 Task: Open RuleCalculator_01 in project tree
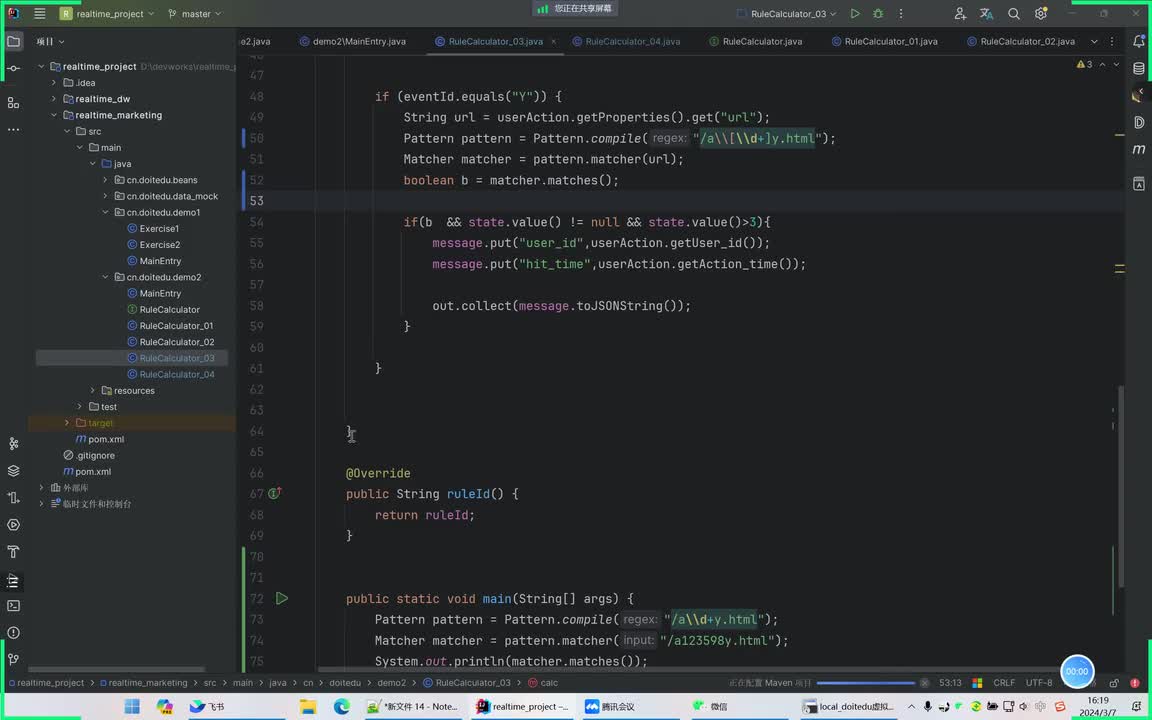[x=176, y=326]
